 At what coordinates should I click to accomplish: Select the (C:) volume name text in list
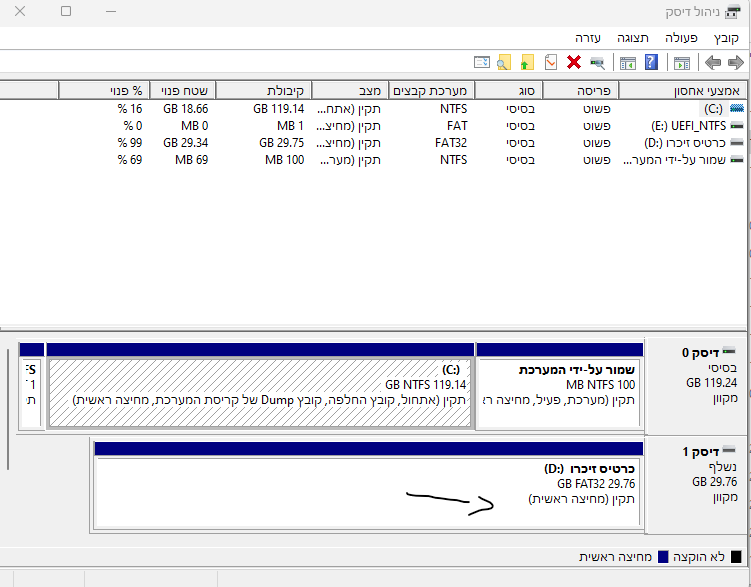tap(713, 109)
